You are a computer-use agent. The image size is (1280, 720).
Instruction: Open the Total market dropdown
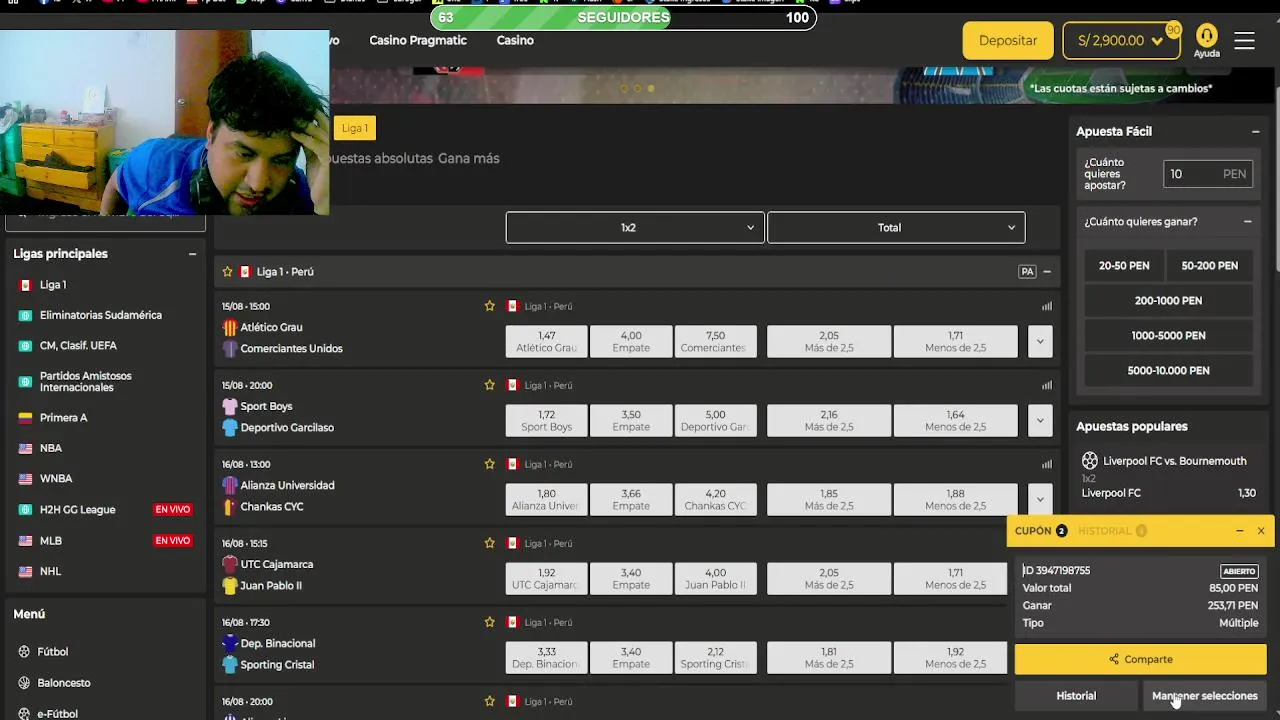click(896, 227)
